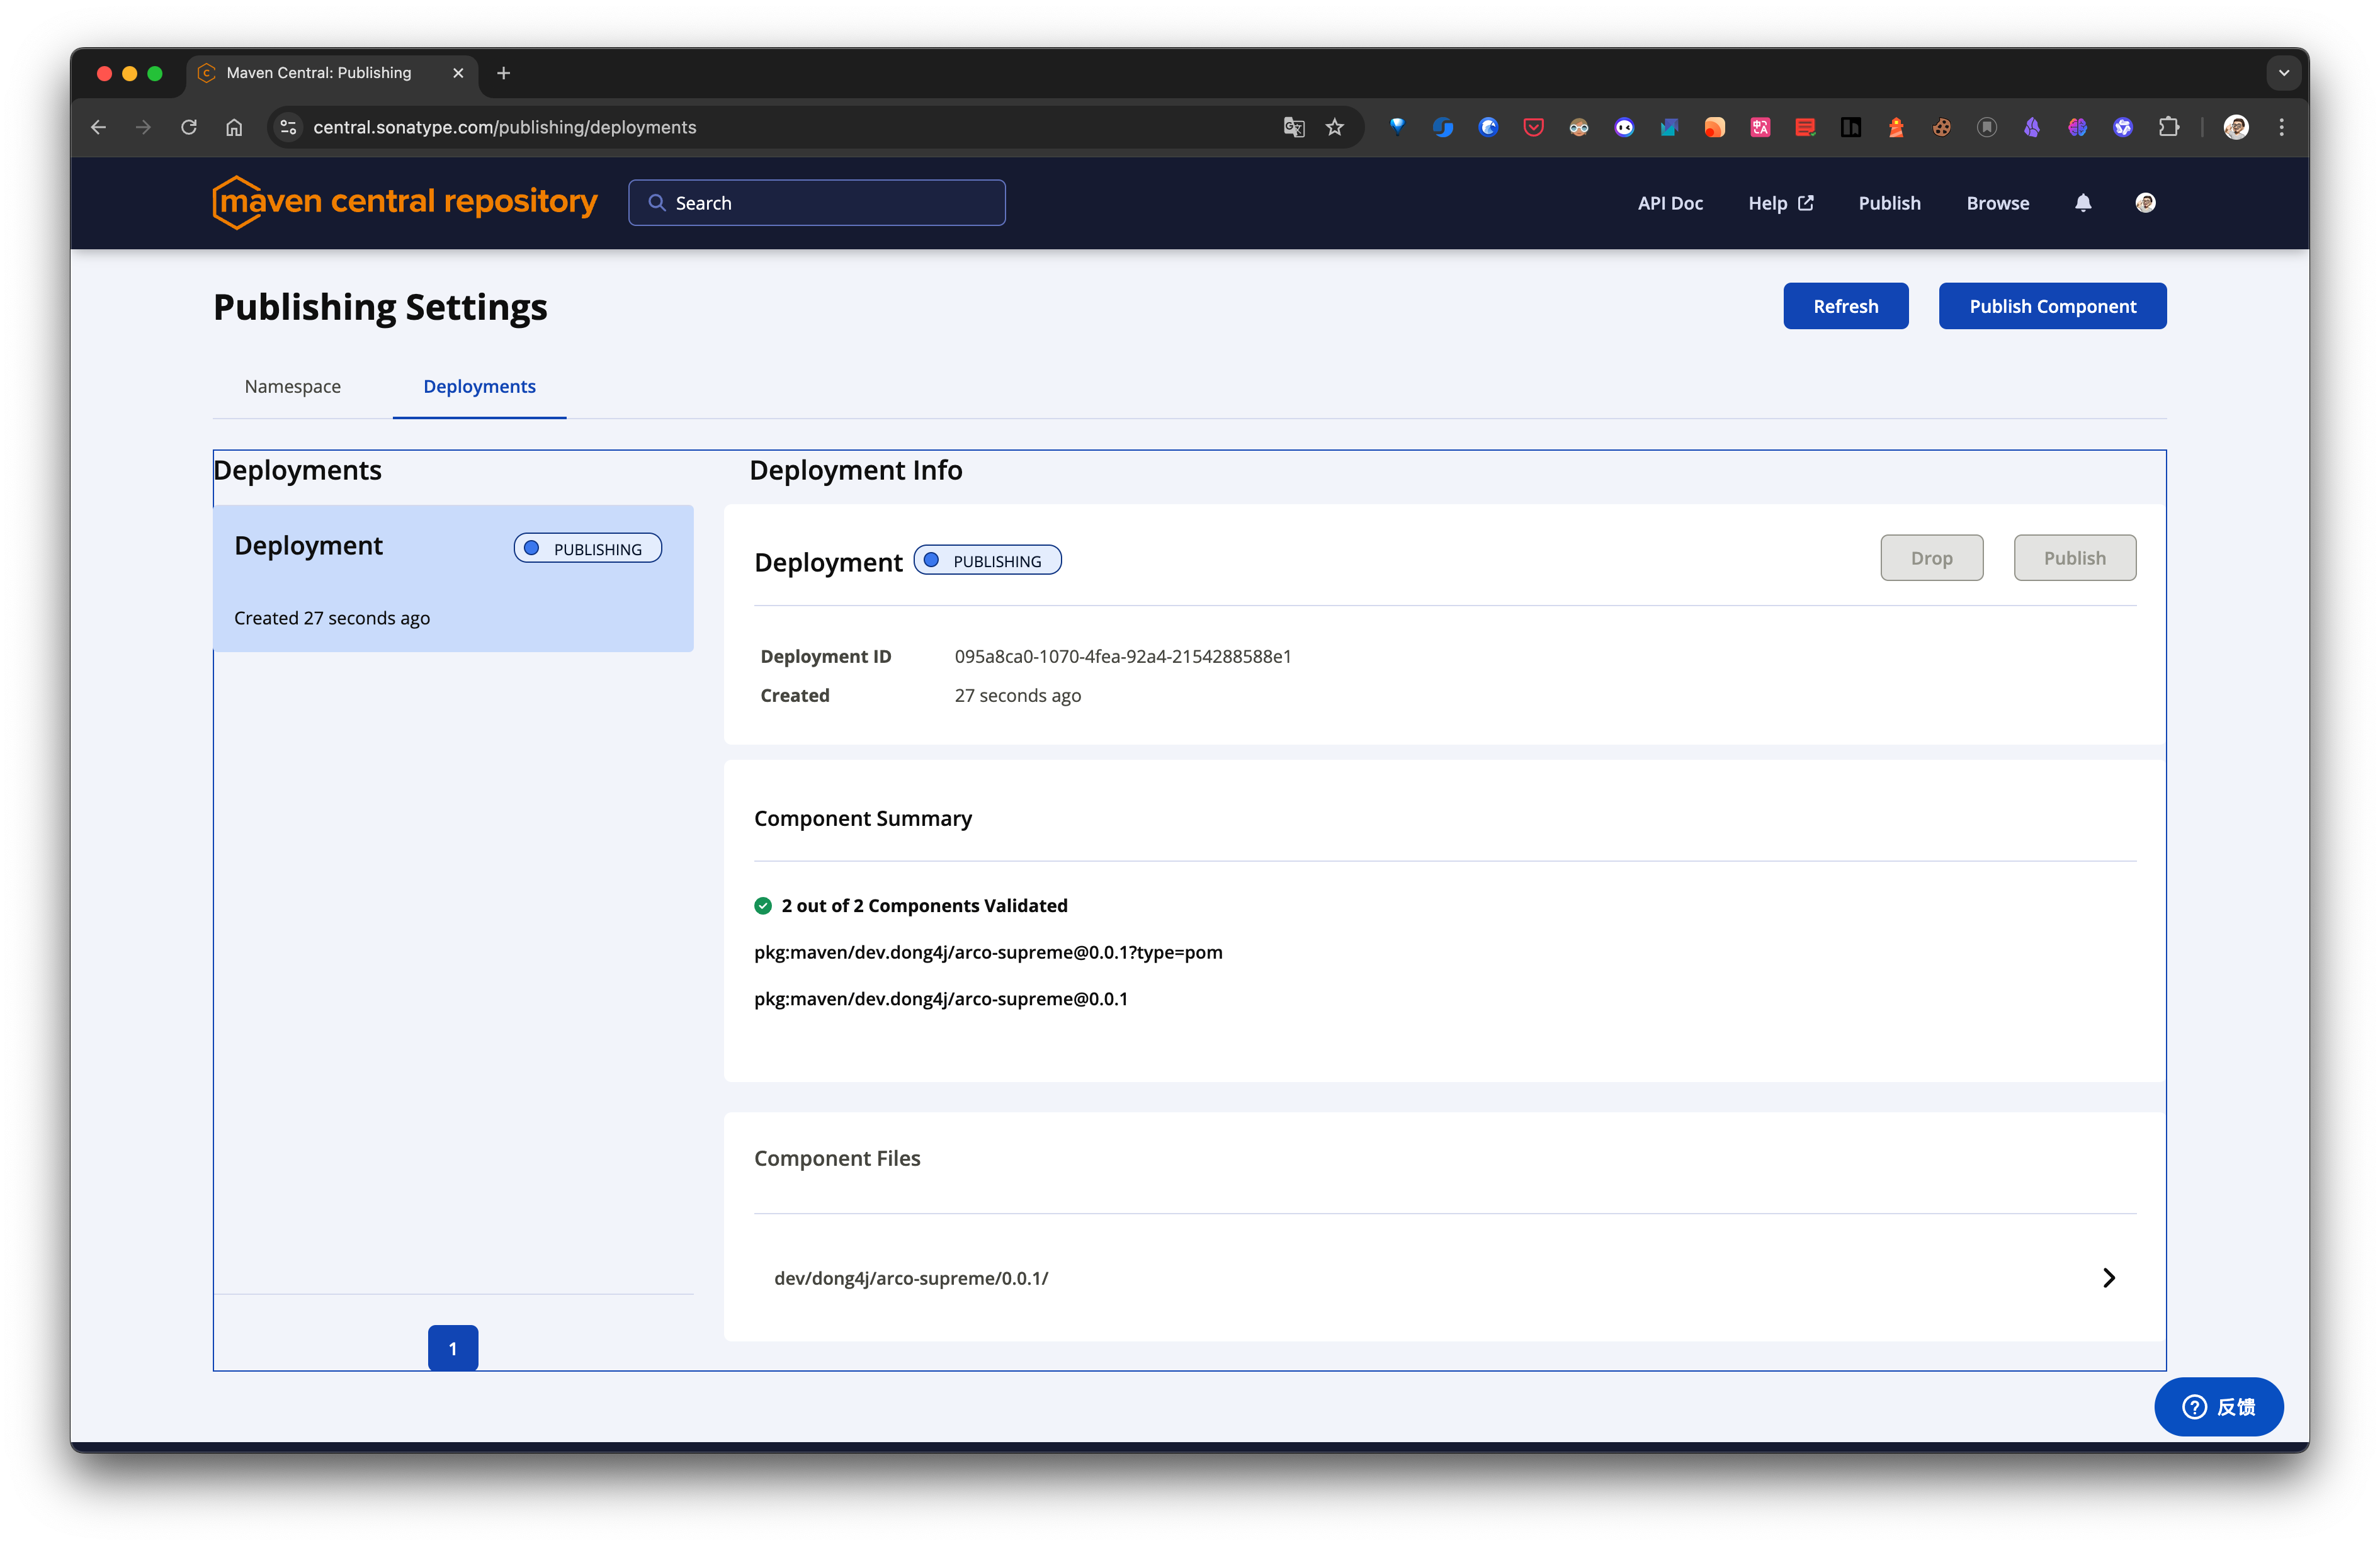This screenshot has width=2380, height=1546.
Task: Open Chrome's three-dot menu
Action: click(2281, 127)
